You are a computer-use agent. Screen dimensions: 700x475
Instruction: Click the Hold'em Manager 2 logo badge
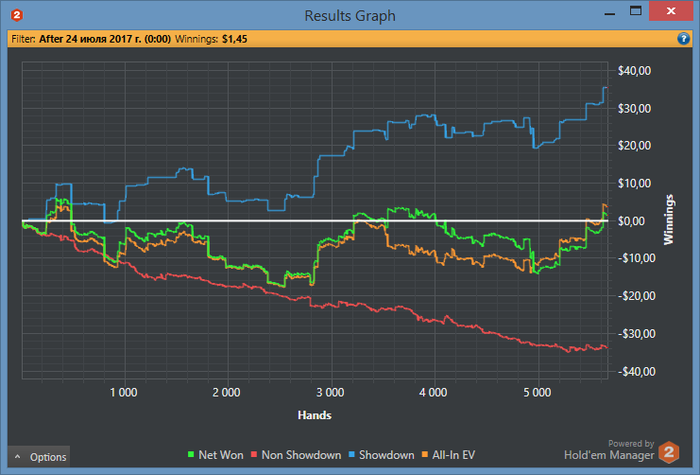(x=668, y=452)
